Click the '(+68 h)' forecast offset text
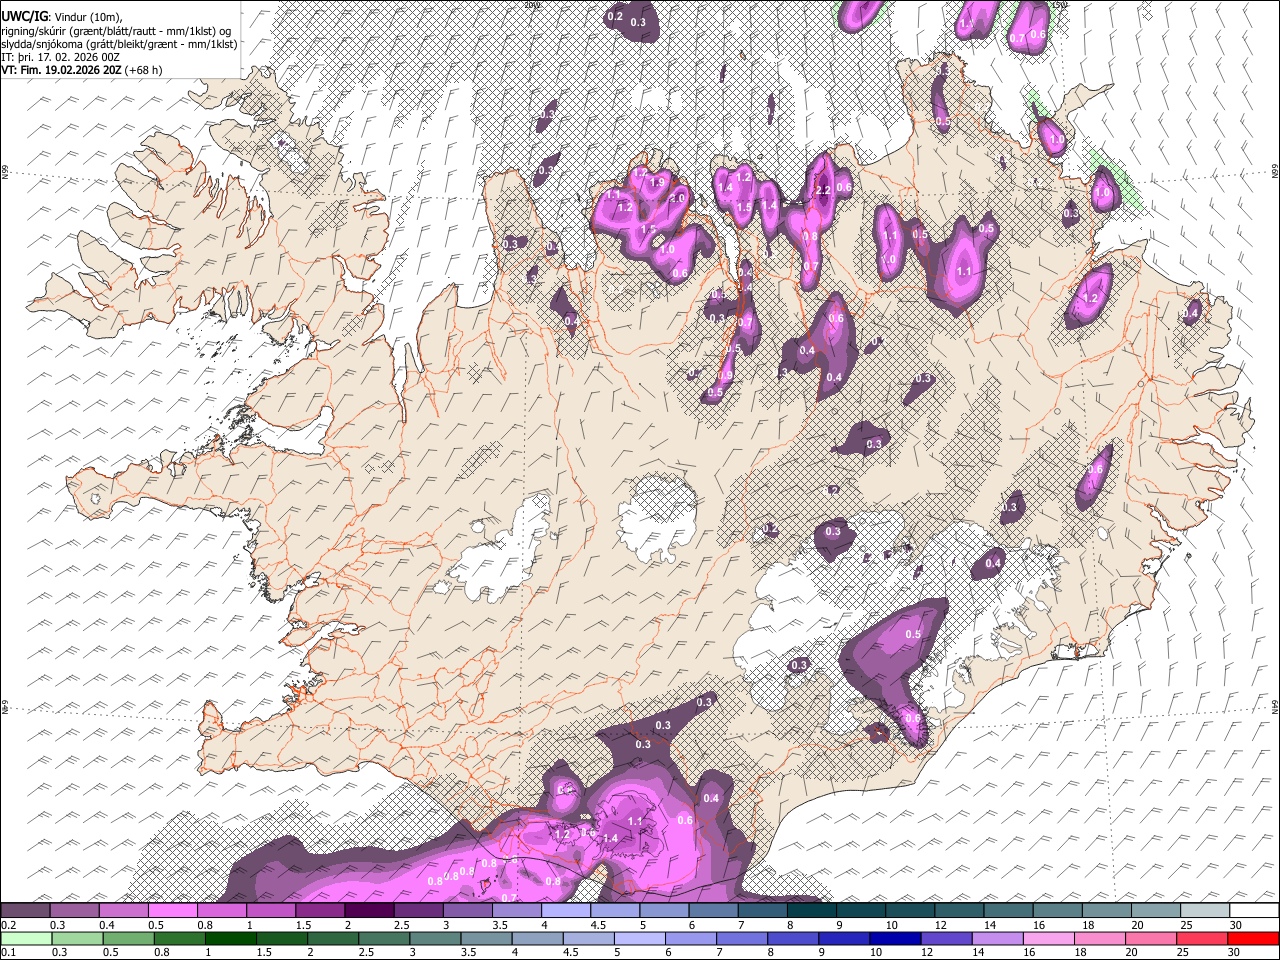1280x960 pixels. point(144,70)
